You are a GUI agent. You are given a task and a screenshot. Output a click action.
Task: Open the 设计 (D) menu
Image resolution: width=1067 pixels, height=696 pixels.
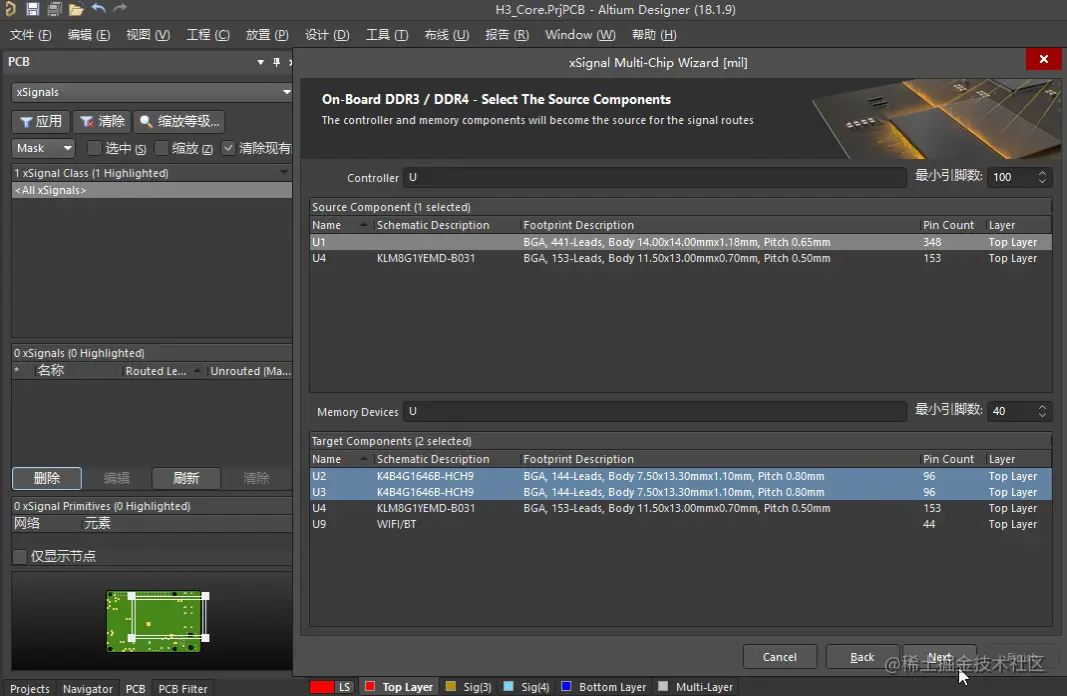(x=327, y=35)
